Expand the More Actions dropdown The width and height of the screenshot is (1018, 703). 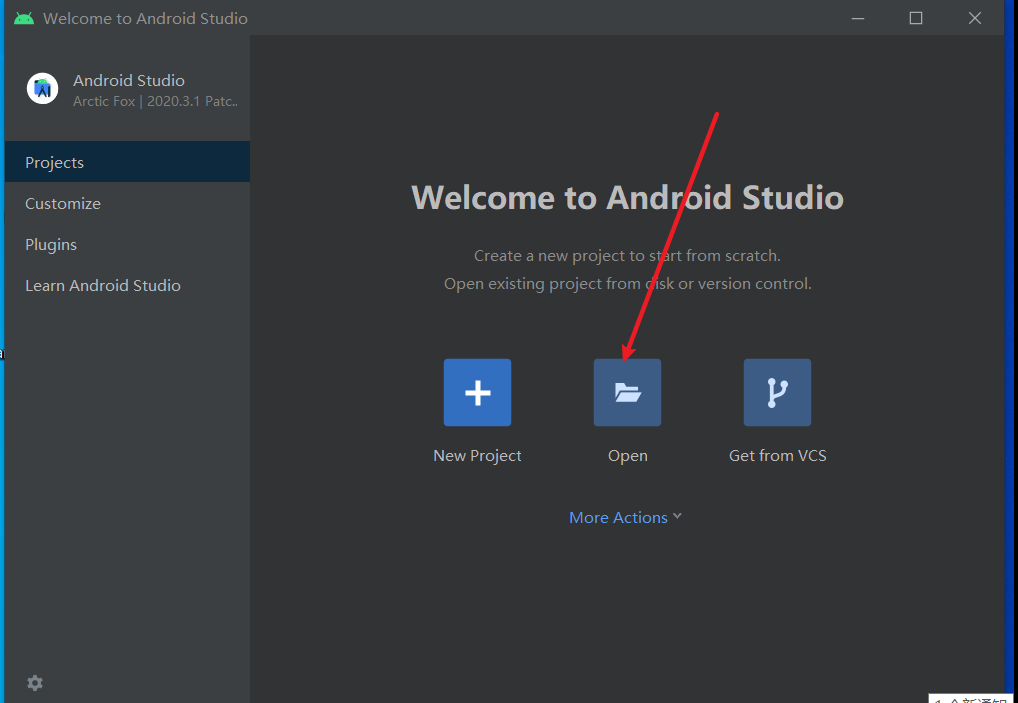625,517
